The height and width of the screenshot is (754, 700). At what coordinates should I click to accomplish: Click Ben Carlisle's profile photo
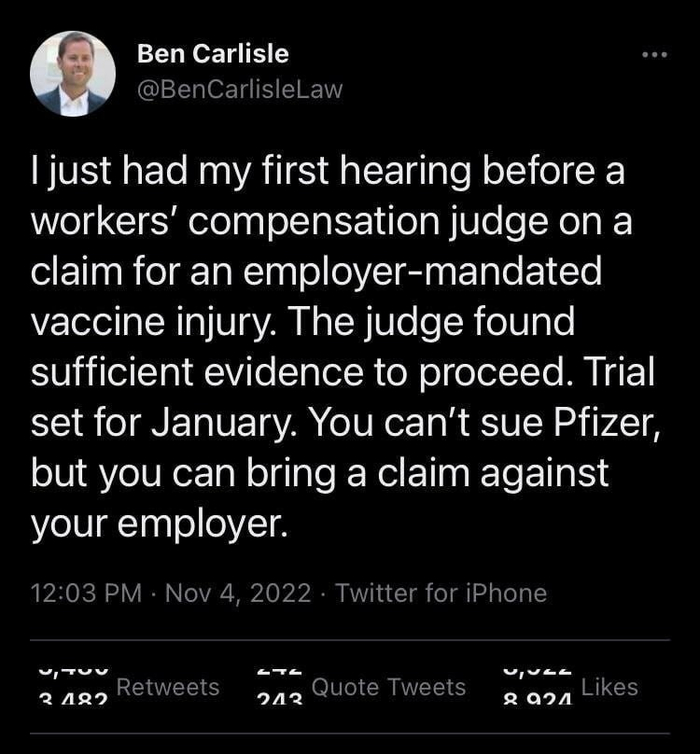point(72,75)
